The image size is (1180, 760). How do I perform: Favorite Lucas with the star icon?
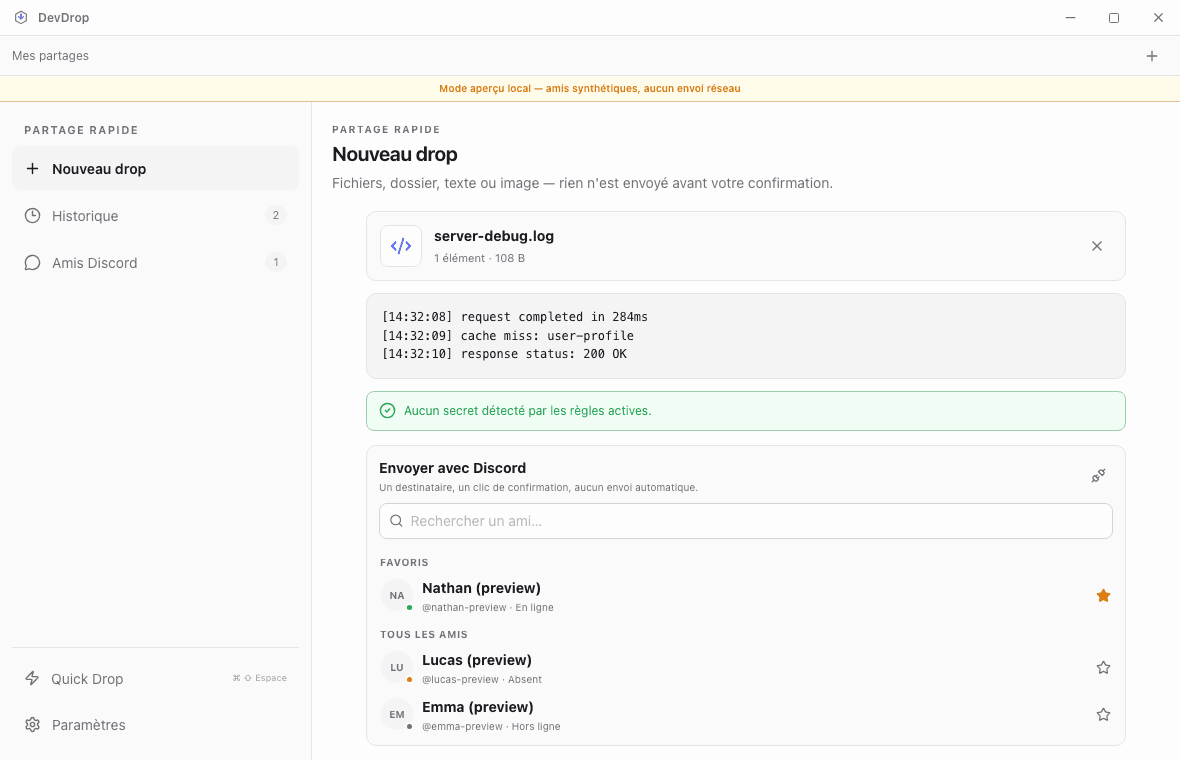click(1103, 667)
